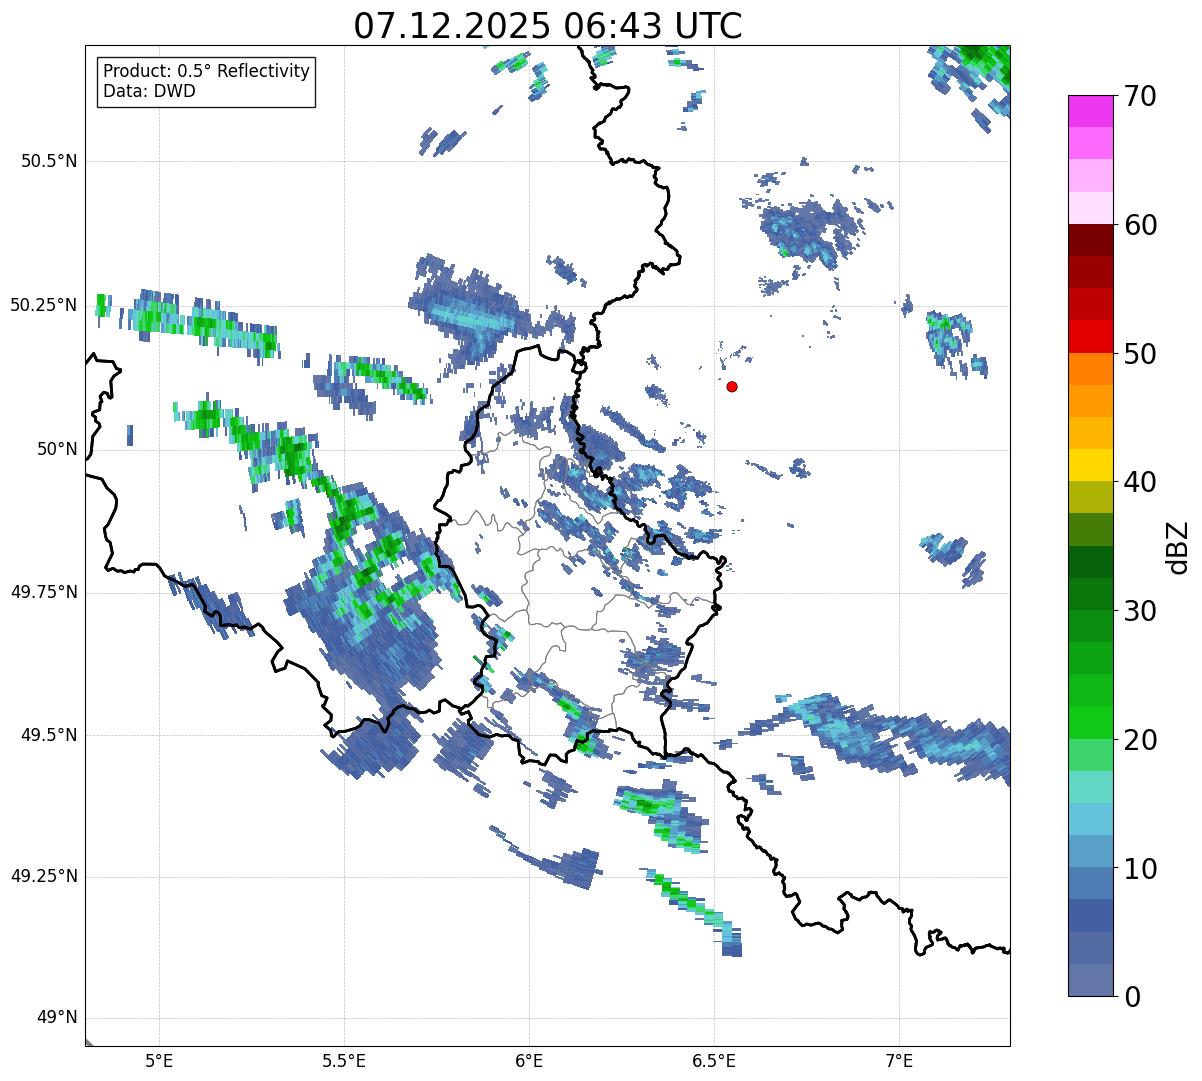The height and width of the screenshot is (1081, 1202).
Task: Click the 5°E longitude label
Action: pos(159,1060)
